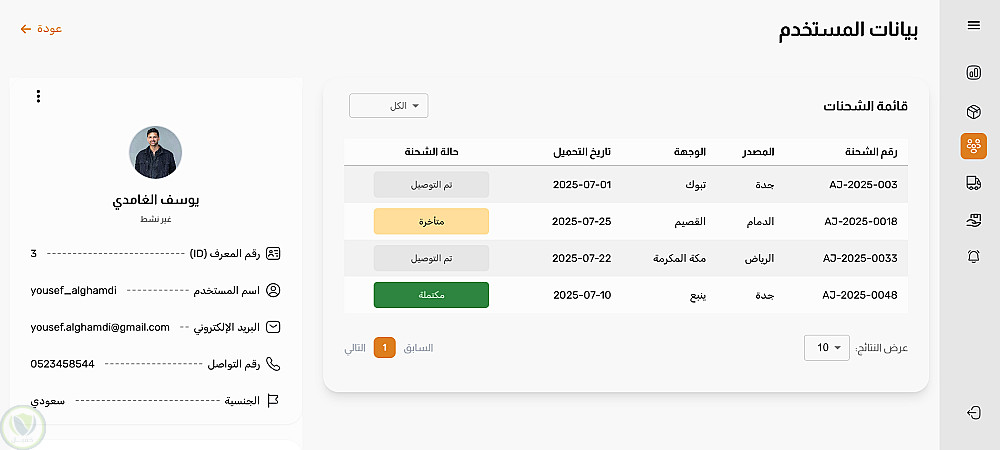Open the delivery truck sidebar icon
Image resolution: width=1000 pixels, height=450 pixels.
(973, 183)
